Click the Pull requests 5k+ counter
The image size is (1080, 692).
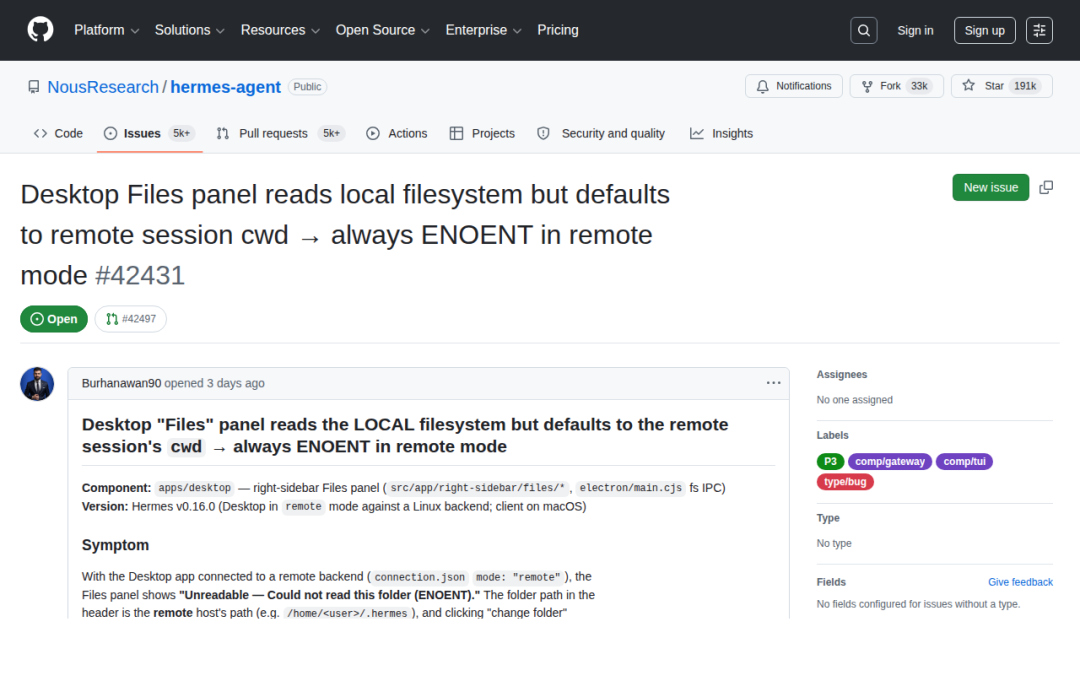point(332,134)
